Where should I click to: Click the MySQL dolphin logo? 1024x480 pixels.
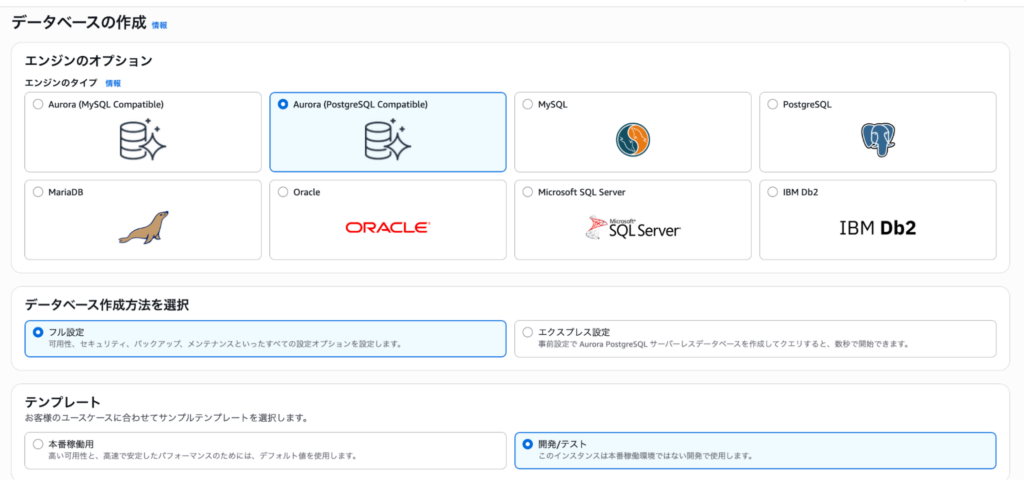pos(632,141)
